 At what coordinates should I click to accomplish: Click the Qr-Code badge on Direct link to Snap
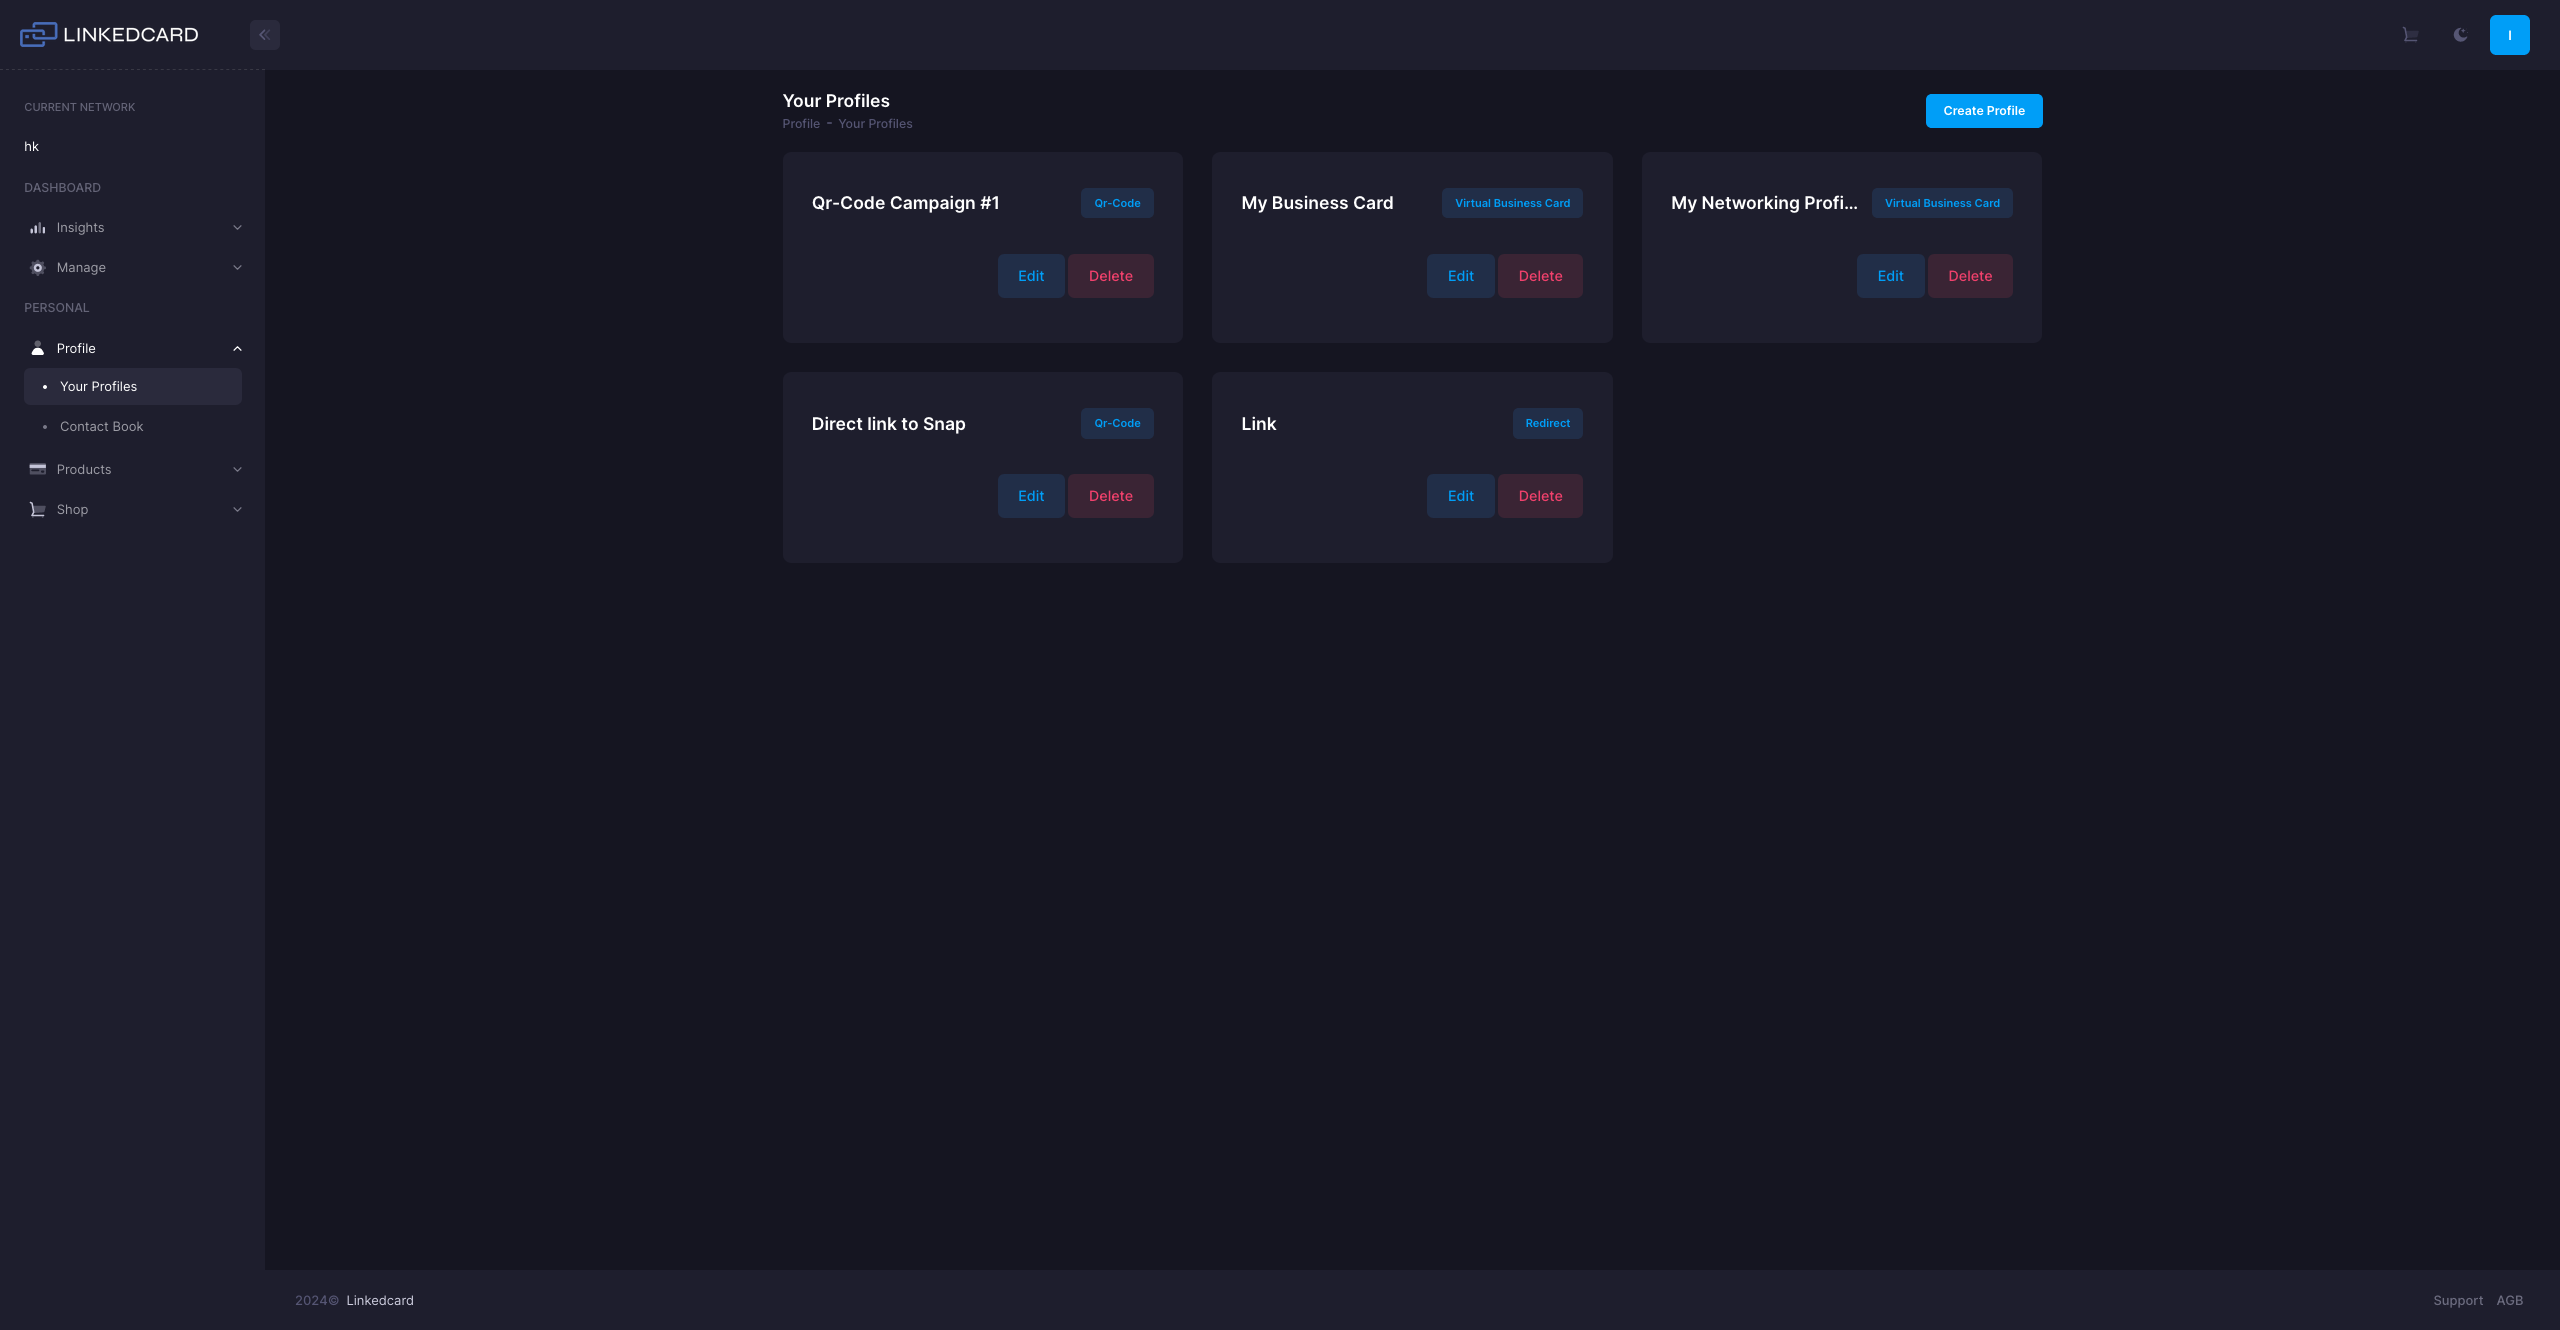point(1117,423)
